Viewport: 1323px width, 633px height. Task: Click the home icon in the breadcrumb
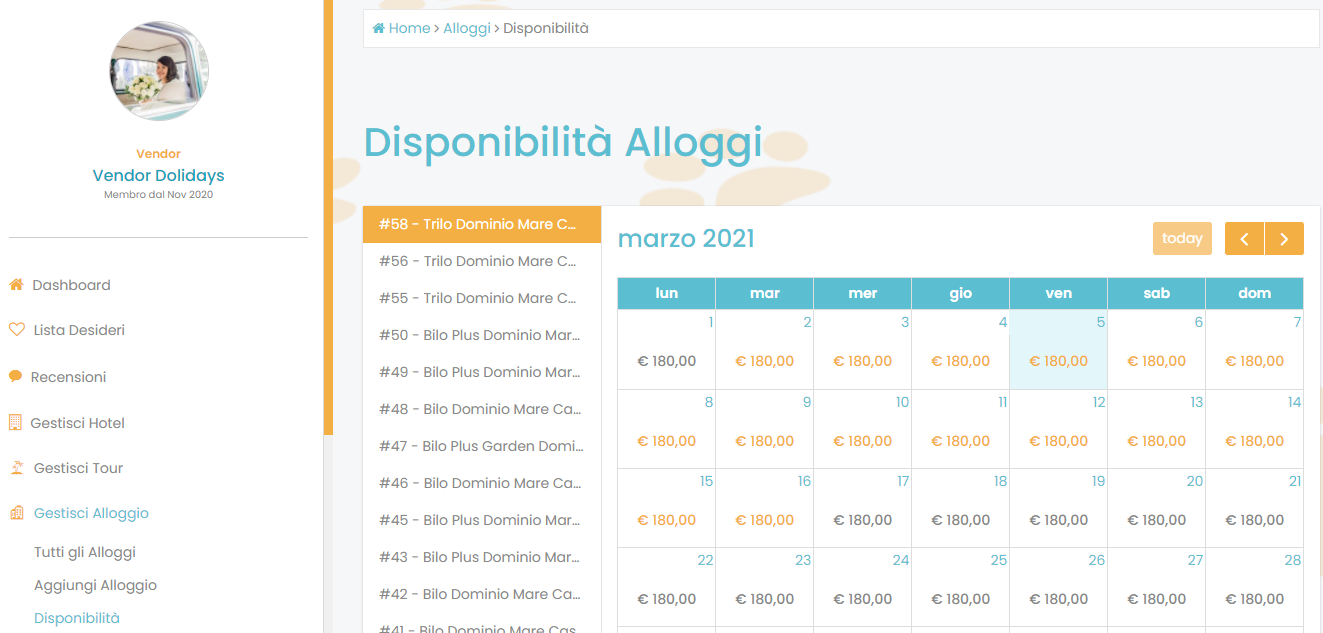point(379,28)
